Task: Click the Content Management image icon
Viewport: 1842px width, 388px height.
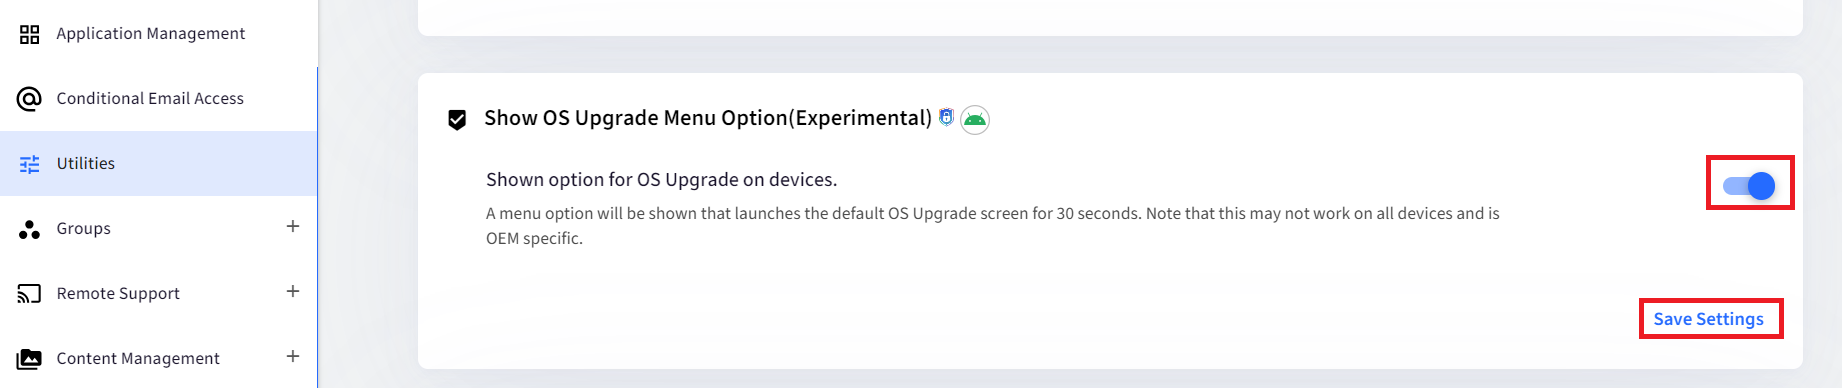Action: pos(30,359)
